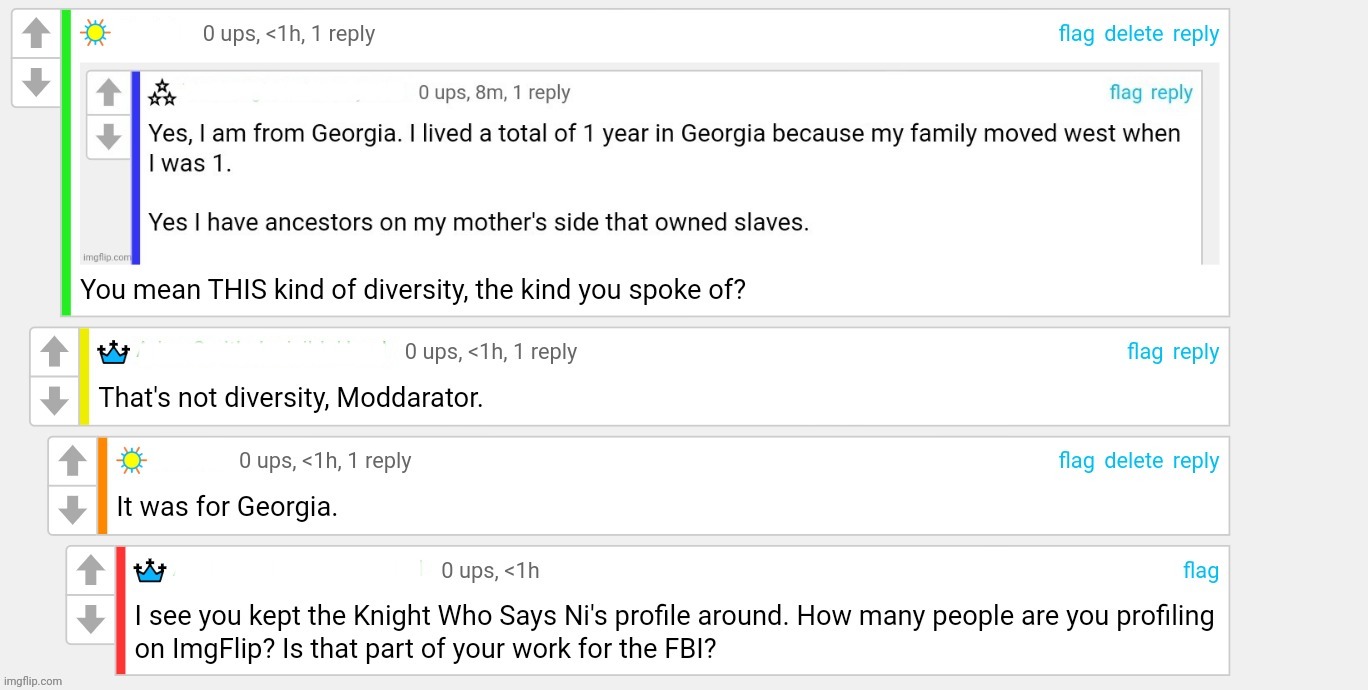Screen dimensions: 1368x690
Task: Click the sun icon beside the top comment
Action: tap(95, 33)
